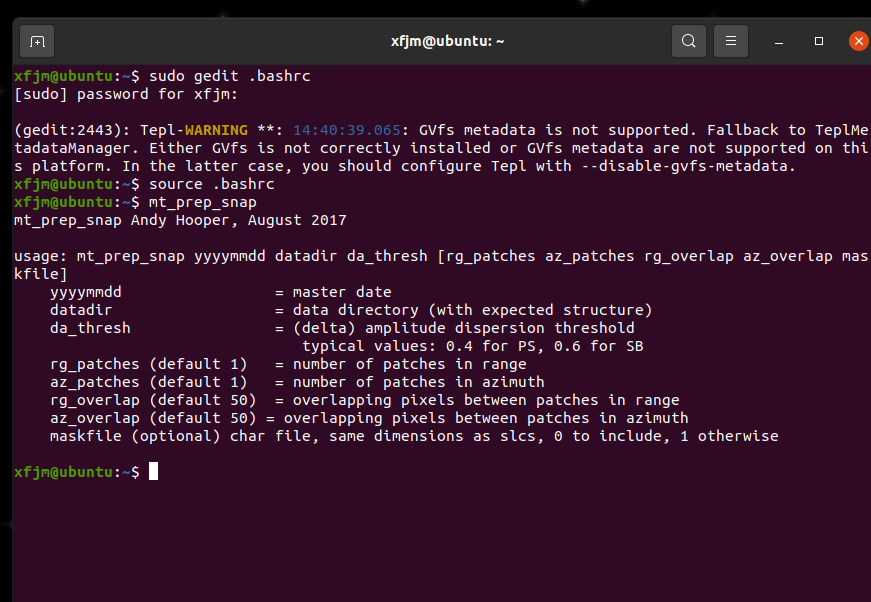
Task: Click the 'da_thresh' parameter in the list
Action: click(x=90, y=328)
